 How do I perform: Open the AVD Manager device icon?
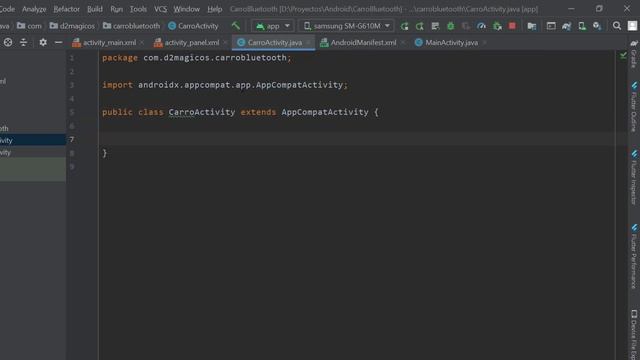(582, 26)
